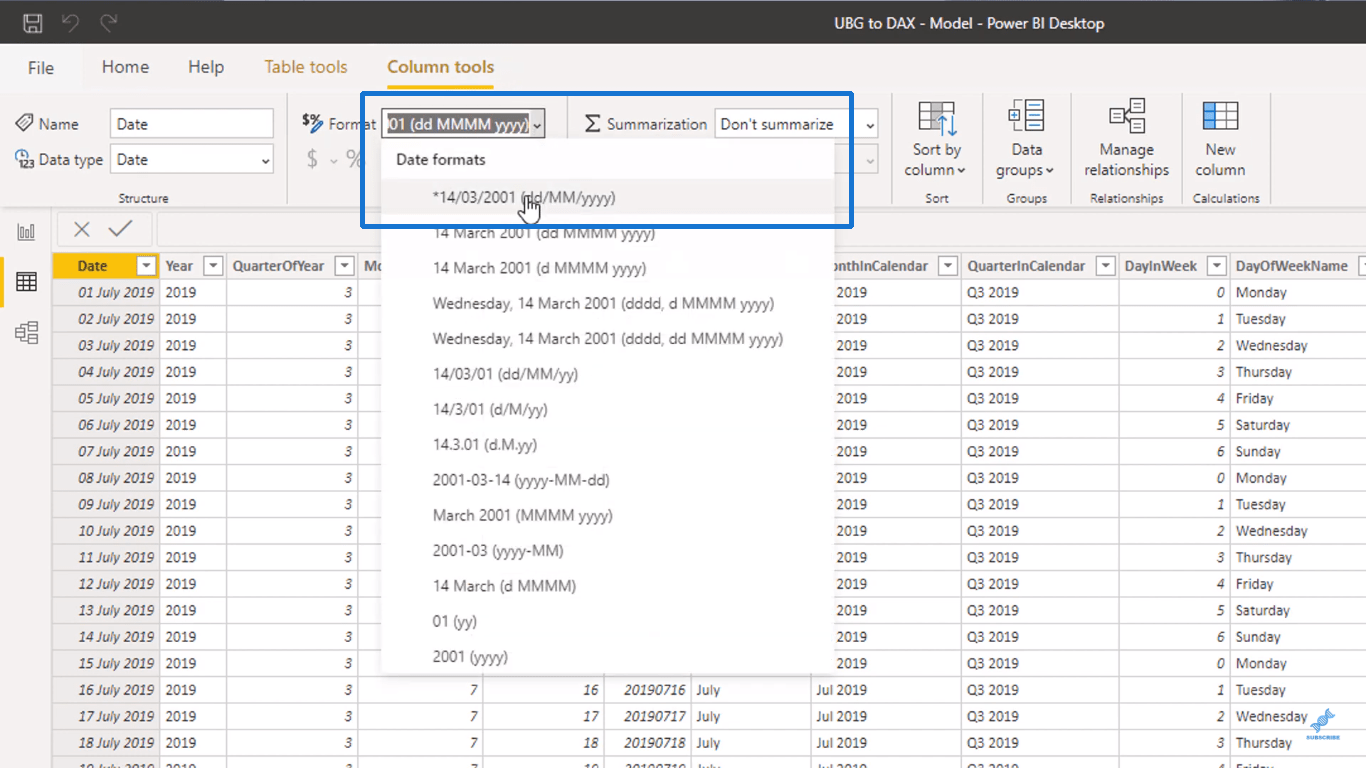This screenshot has height=768, width=1366.
Task: Open QuarterOfYear column filter dropdown arrow
Action: (344, 266)
